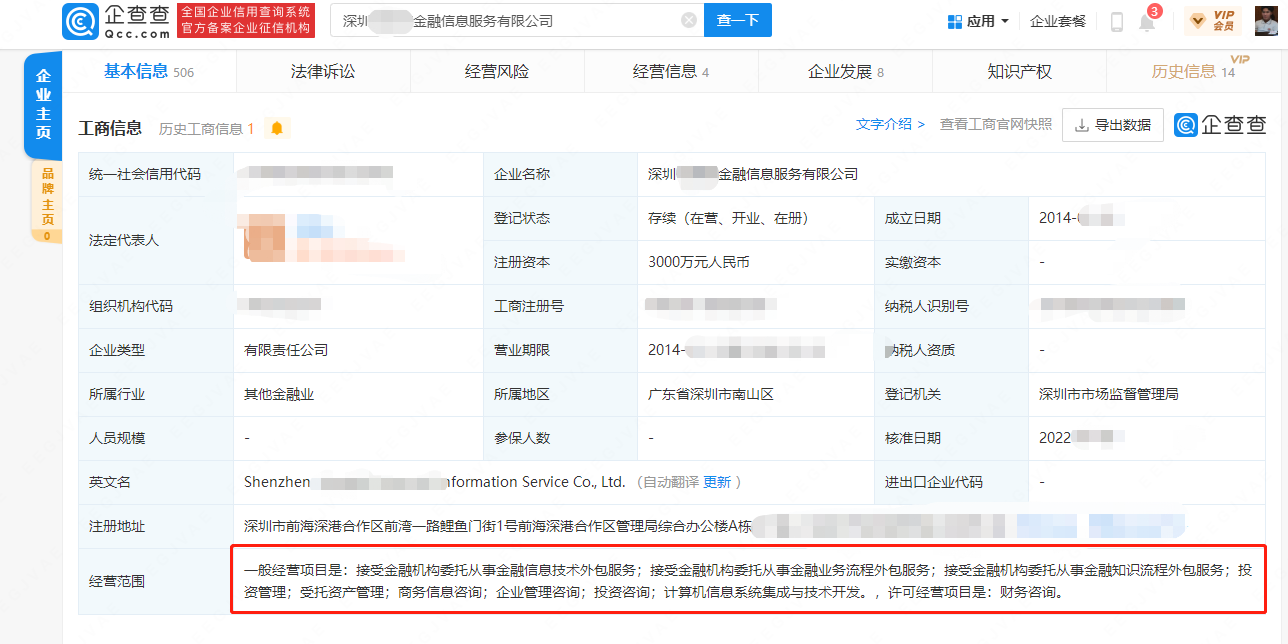Click the user avatar at top right
1288x644 pixels.
coord(1266,19)
